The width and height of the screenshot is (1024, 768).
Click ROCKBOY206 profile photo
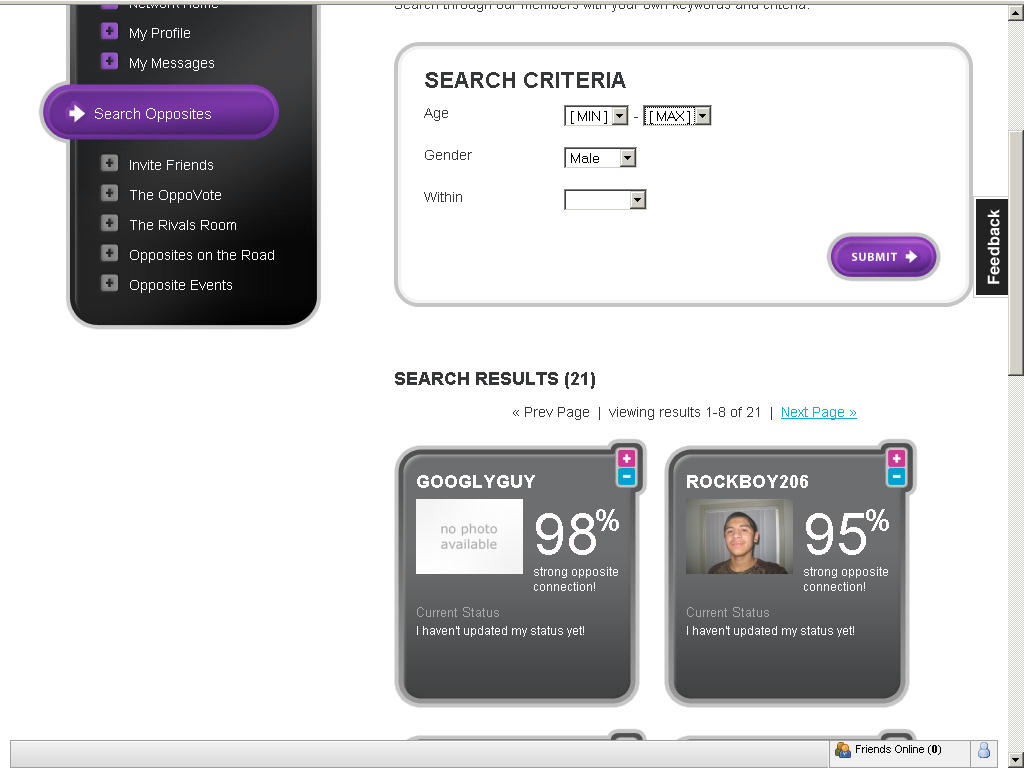(x=739, y=537)
